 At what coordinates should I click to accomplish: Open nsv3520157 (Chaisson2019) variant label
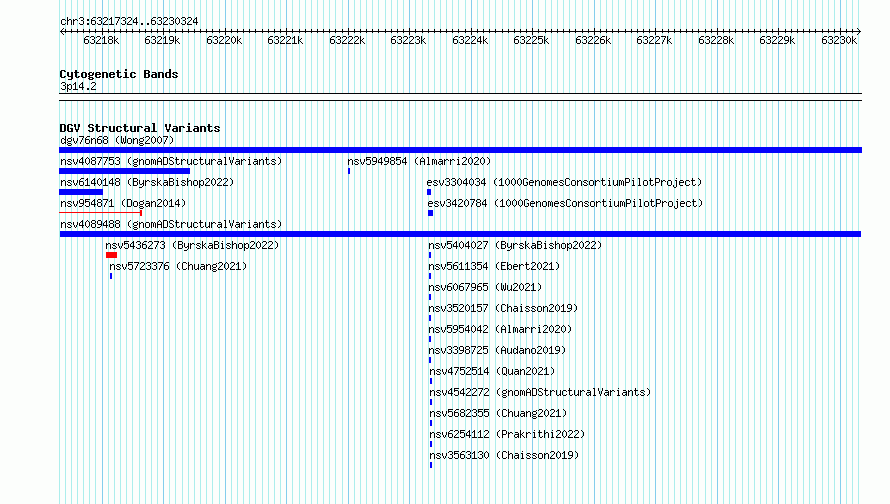coord(503,308)
